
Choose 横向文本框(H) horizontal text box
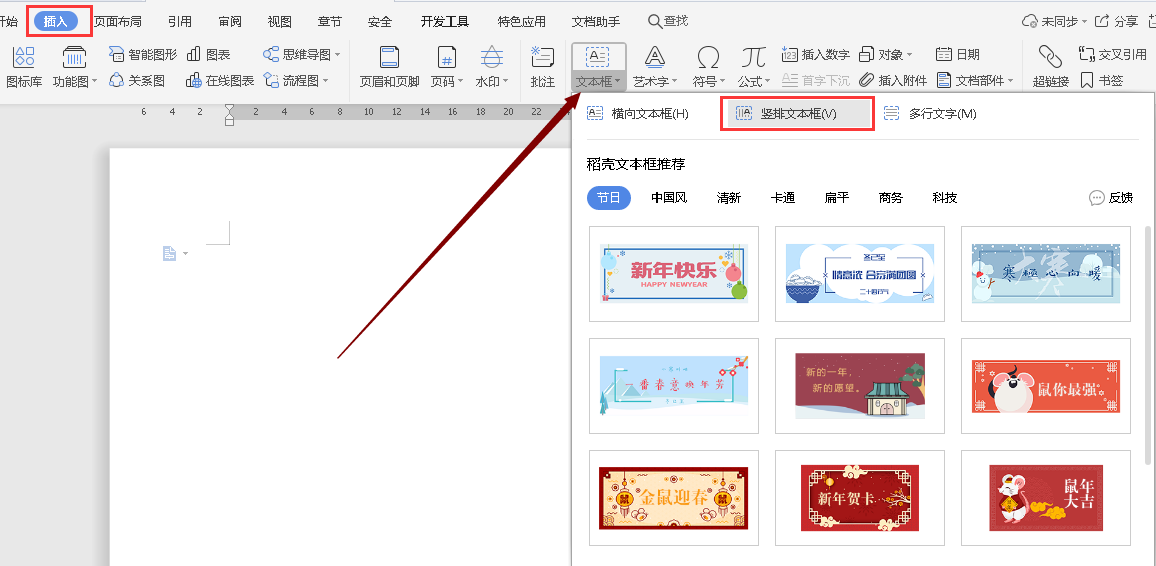638,114
